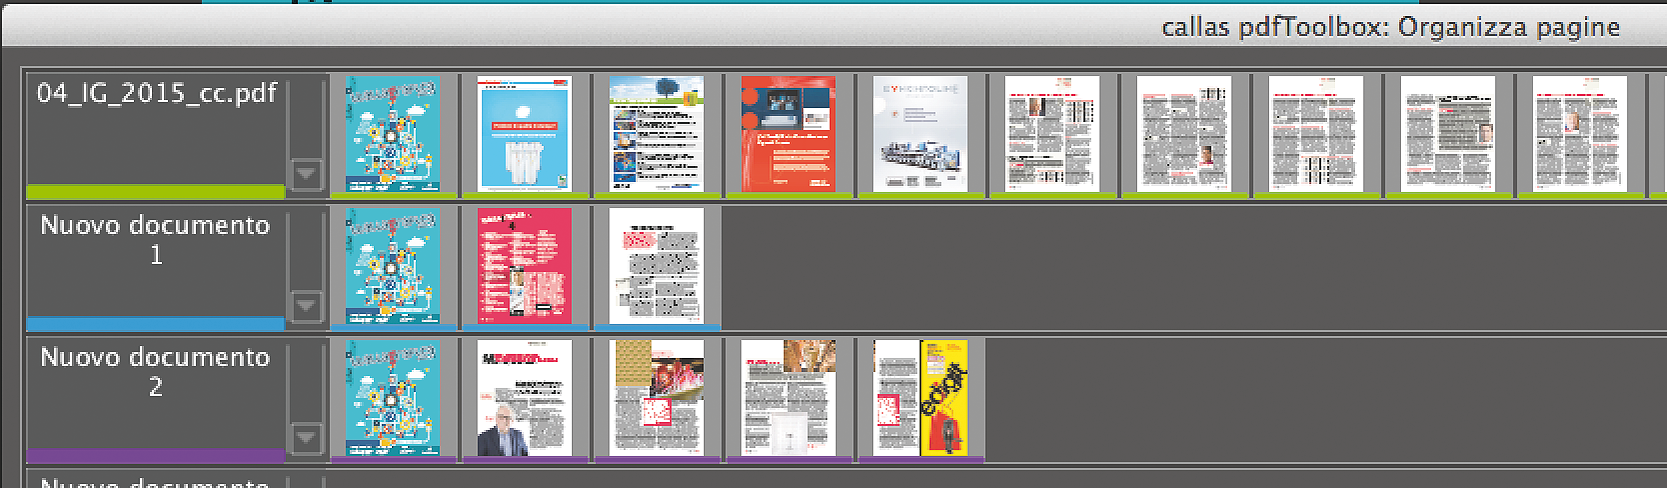Screen dimensions: 1667x488
Task: Click cover thumbnail in Nuovo documento 1
Action: click(393, 265)
